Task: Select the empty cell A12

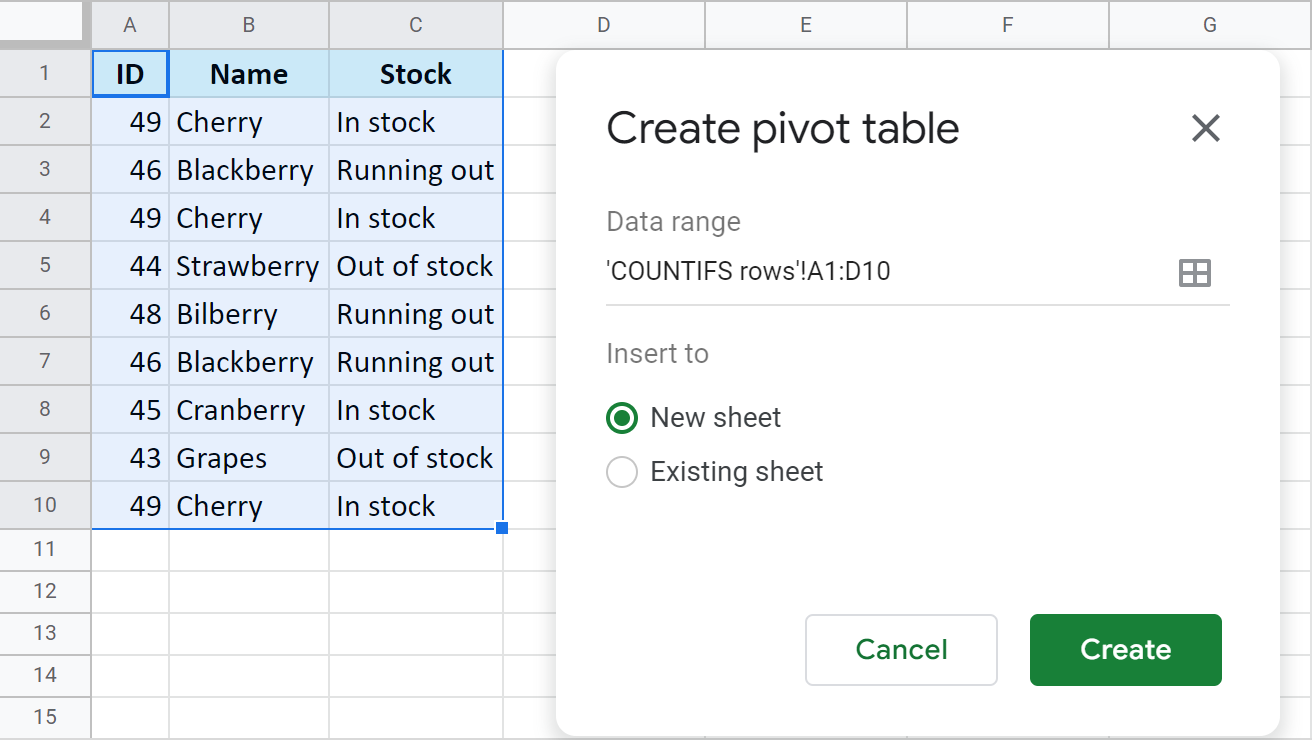Action: (129, 592)
